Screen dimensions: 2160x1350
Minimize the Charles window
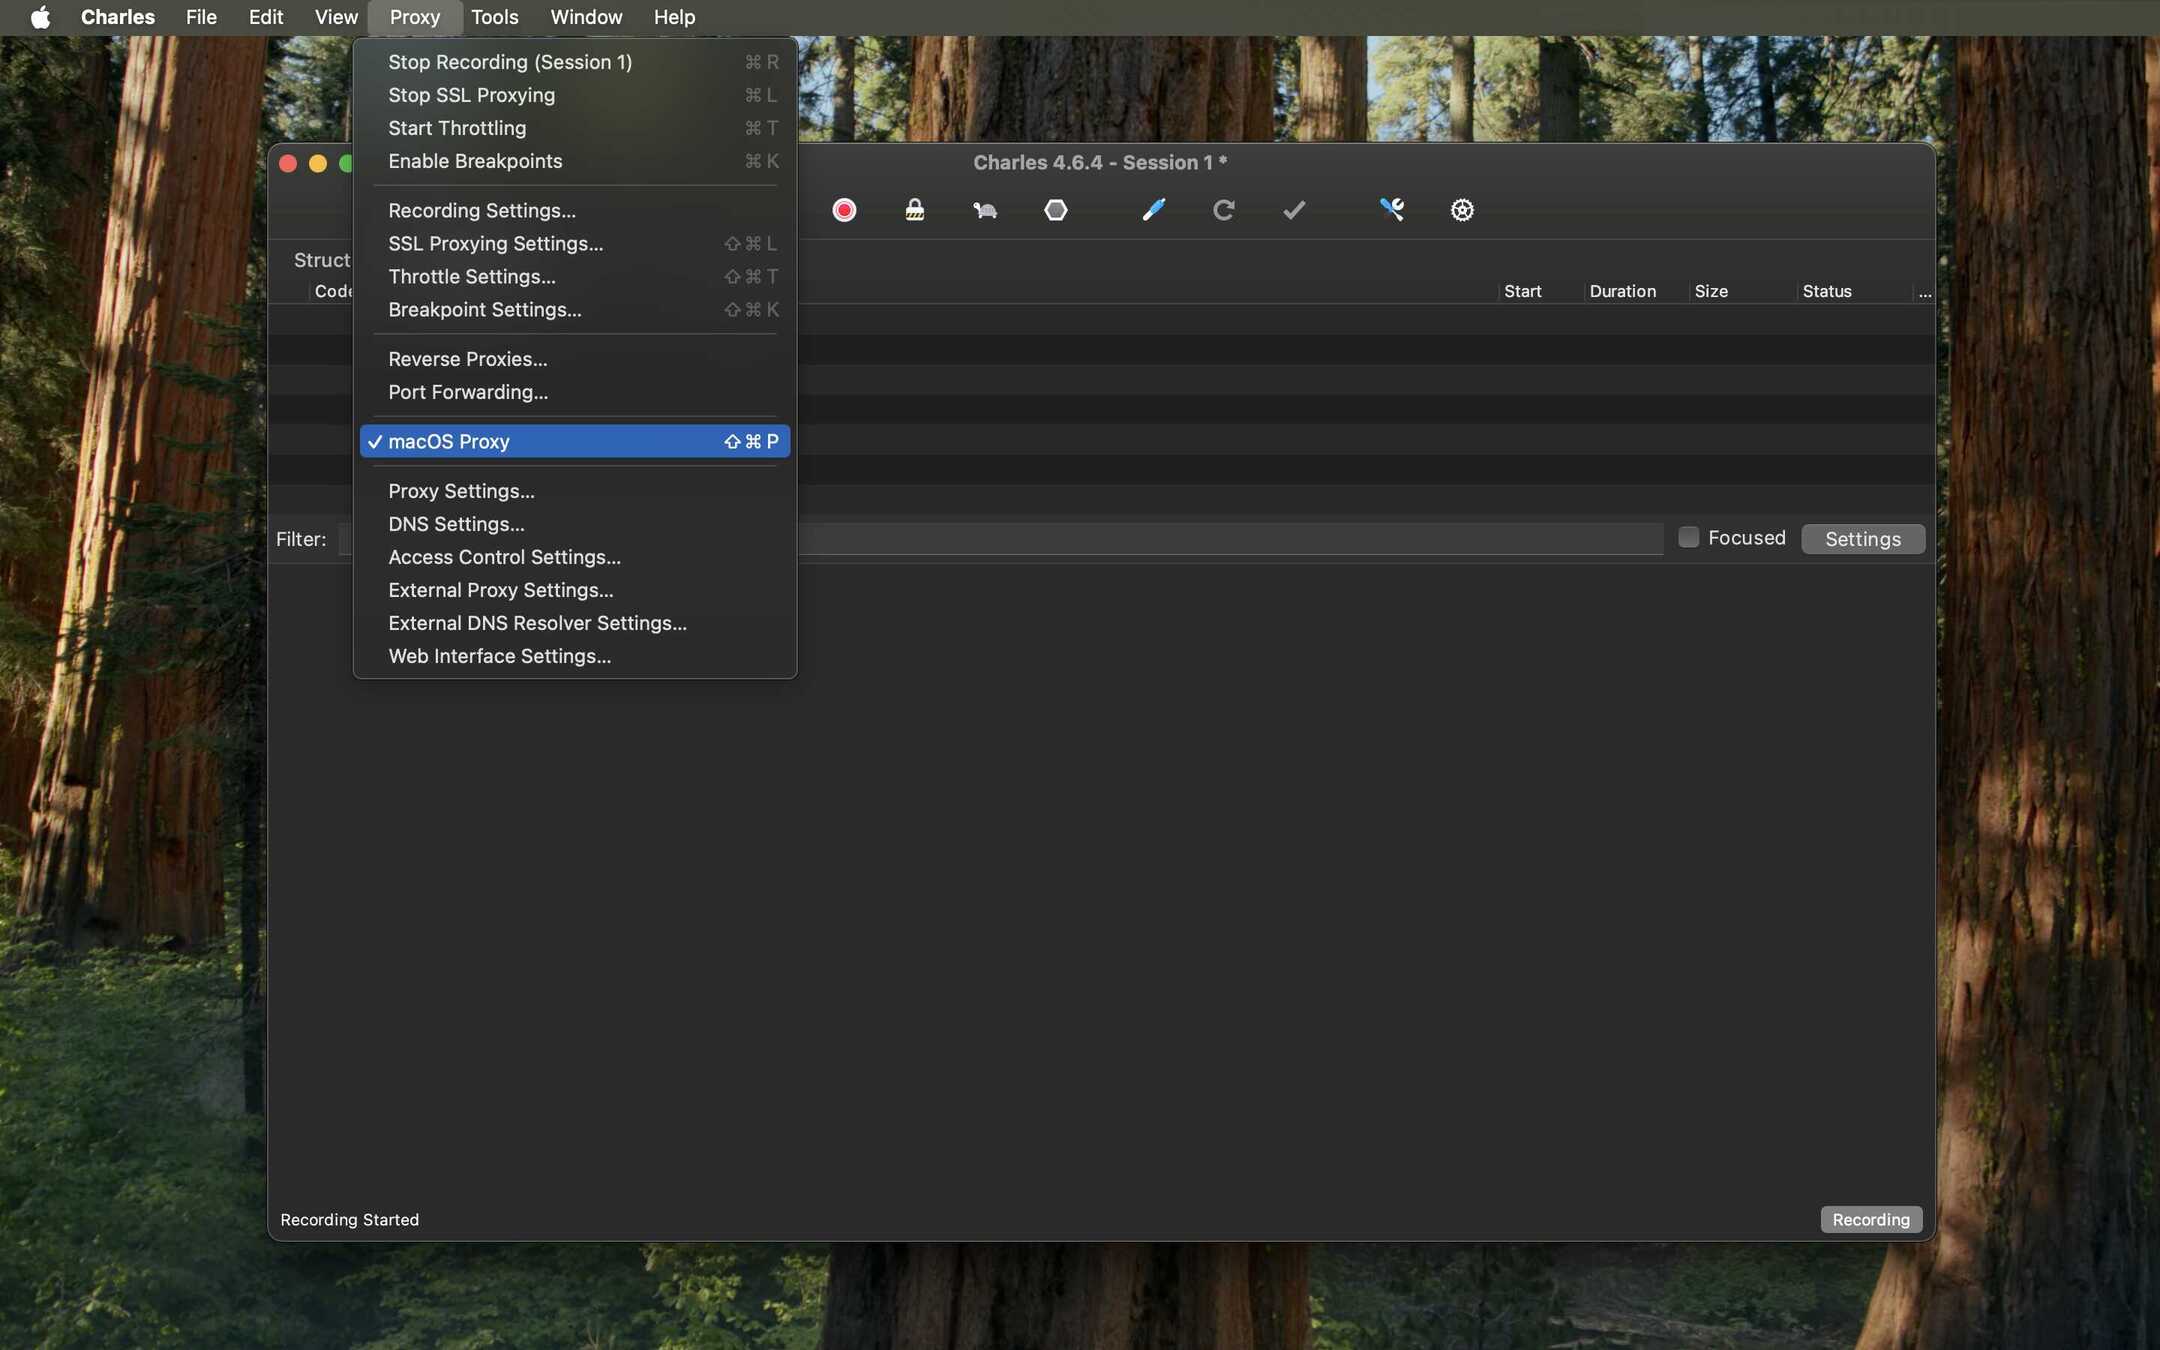pyautogui.click(x=318, y=163)
